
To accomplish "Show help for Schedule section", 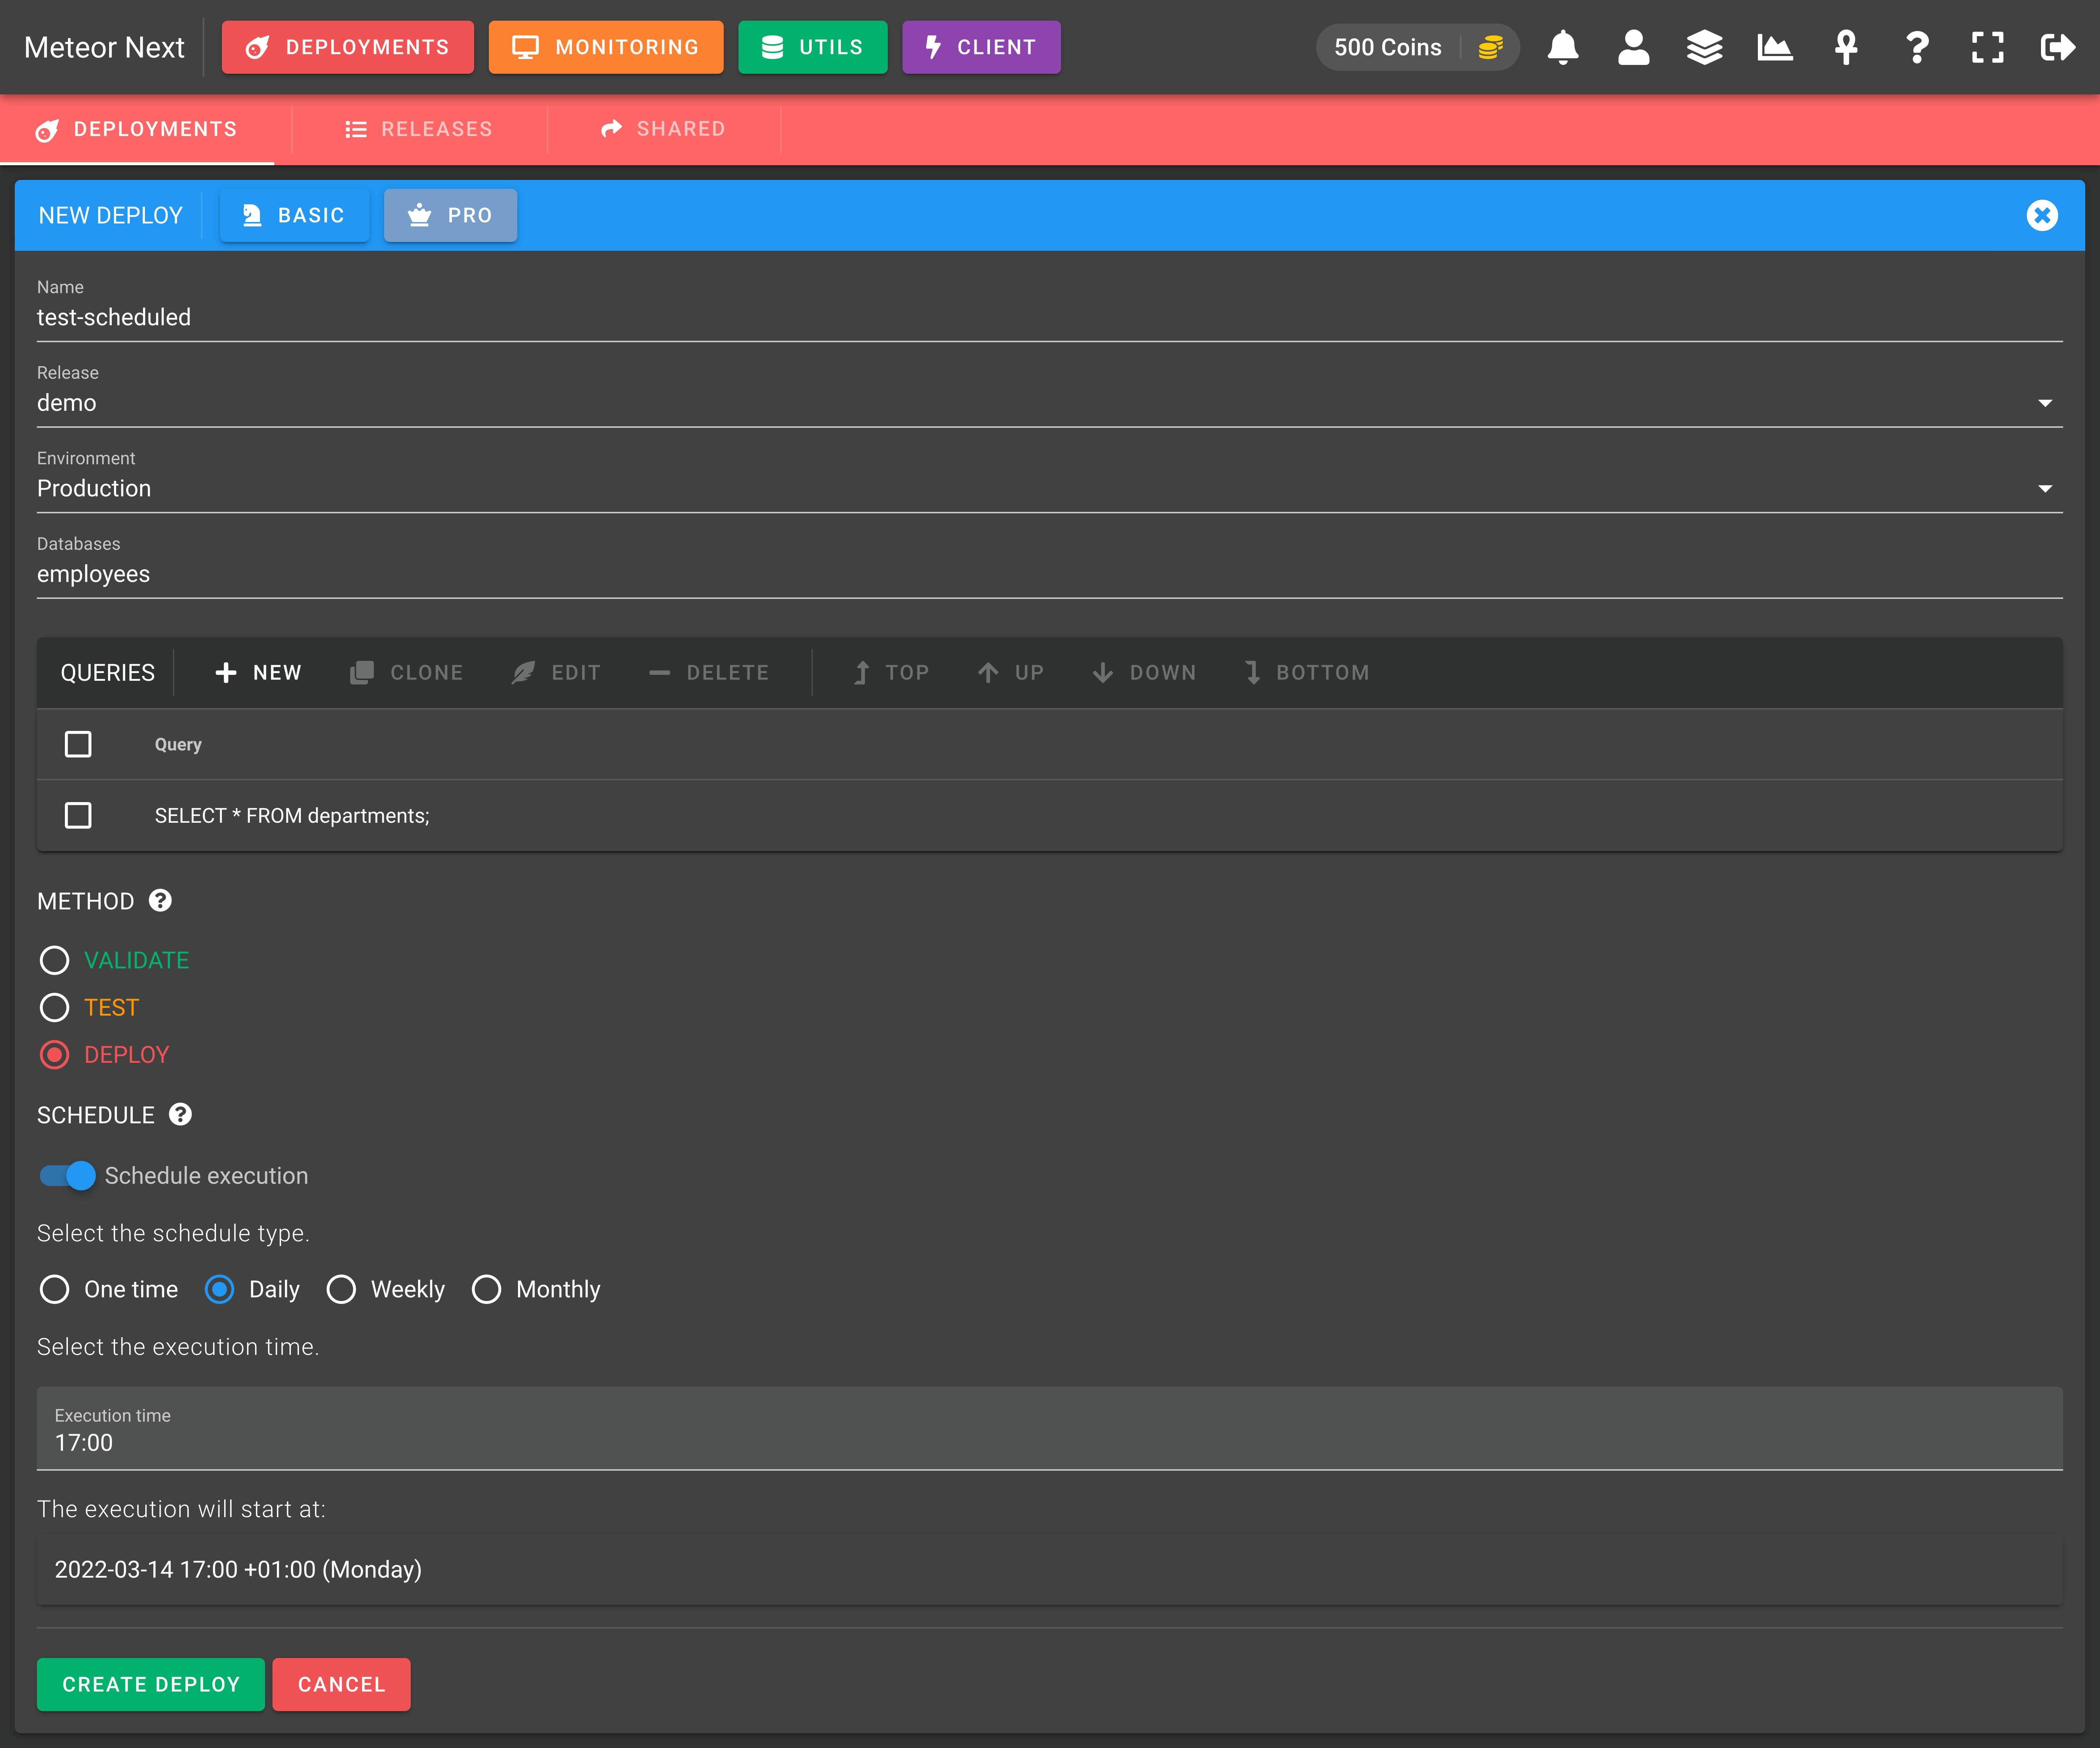I will (x=180, y=1114).
